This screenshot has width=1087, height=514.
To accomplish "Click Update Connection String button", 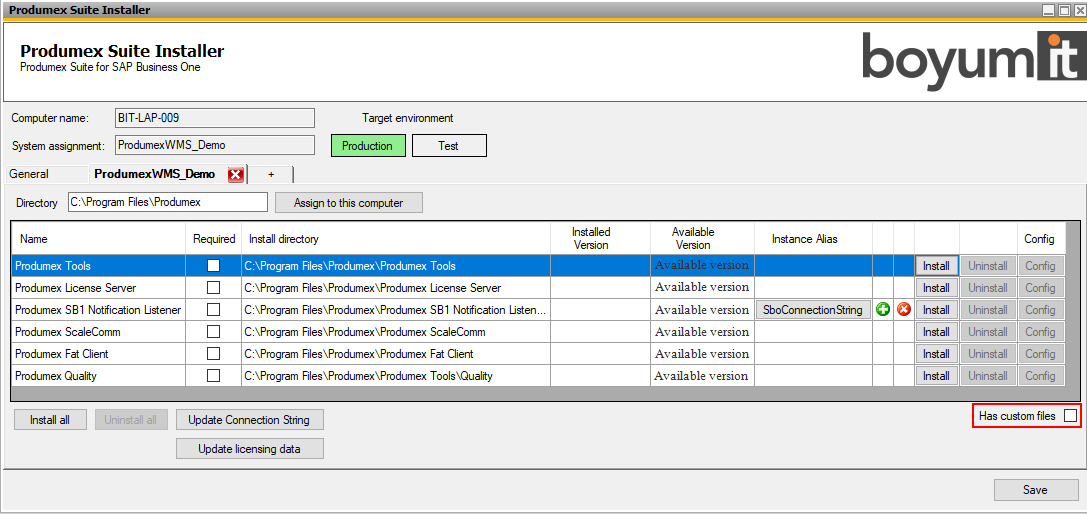I will (249, 420).
